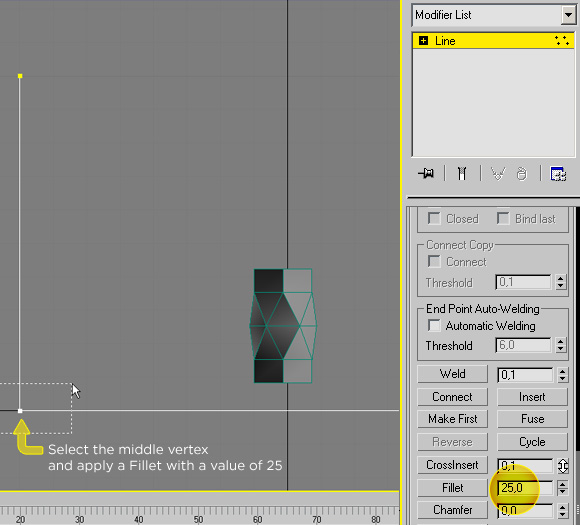Select the top yellow vertex of the line

point(20,76)
